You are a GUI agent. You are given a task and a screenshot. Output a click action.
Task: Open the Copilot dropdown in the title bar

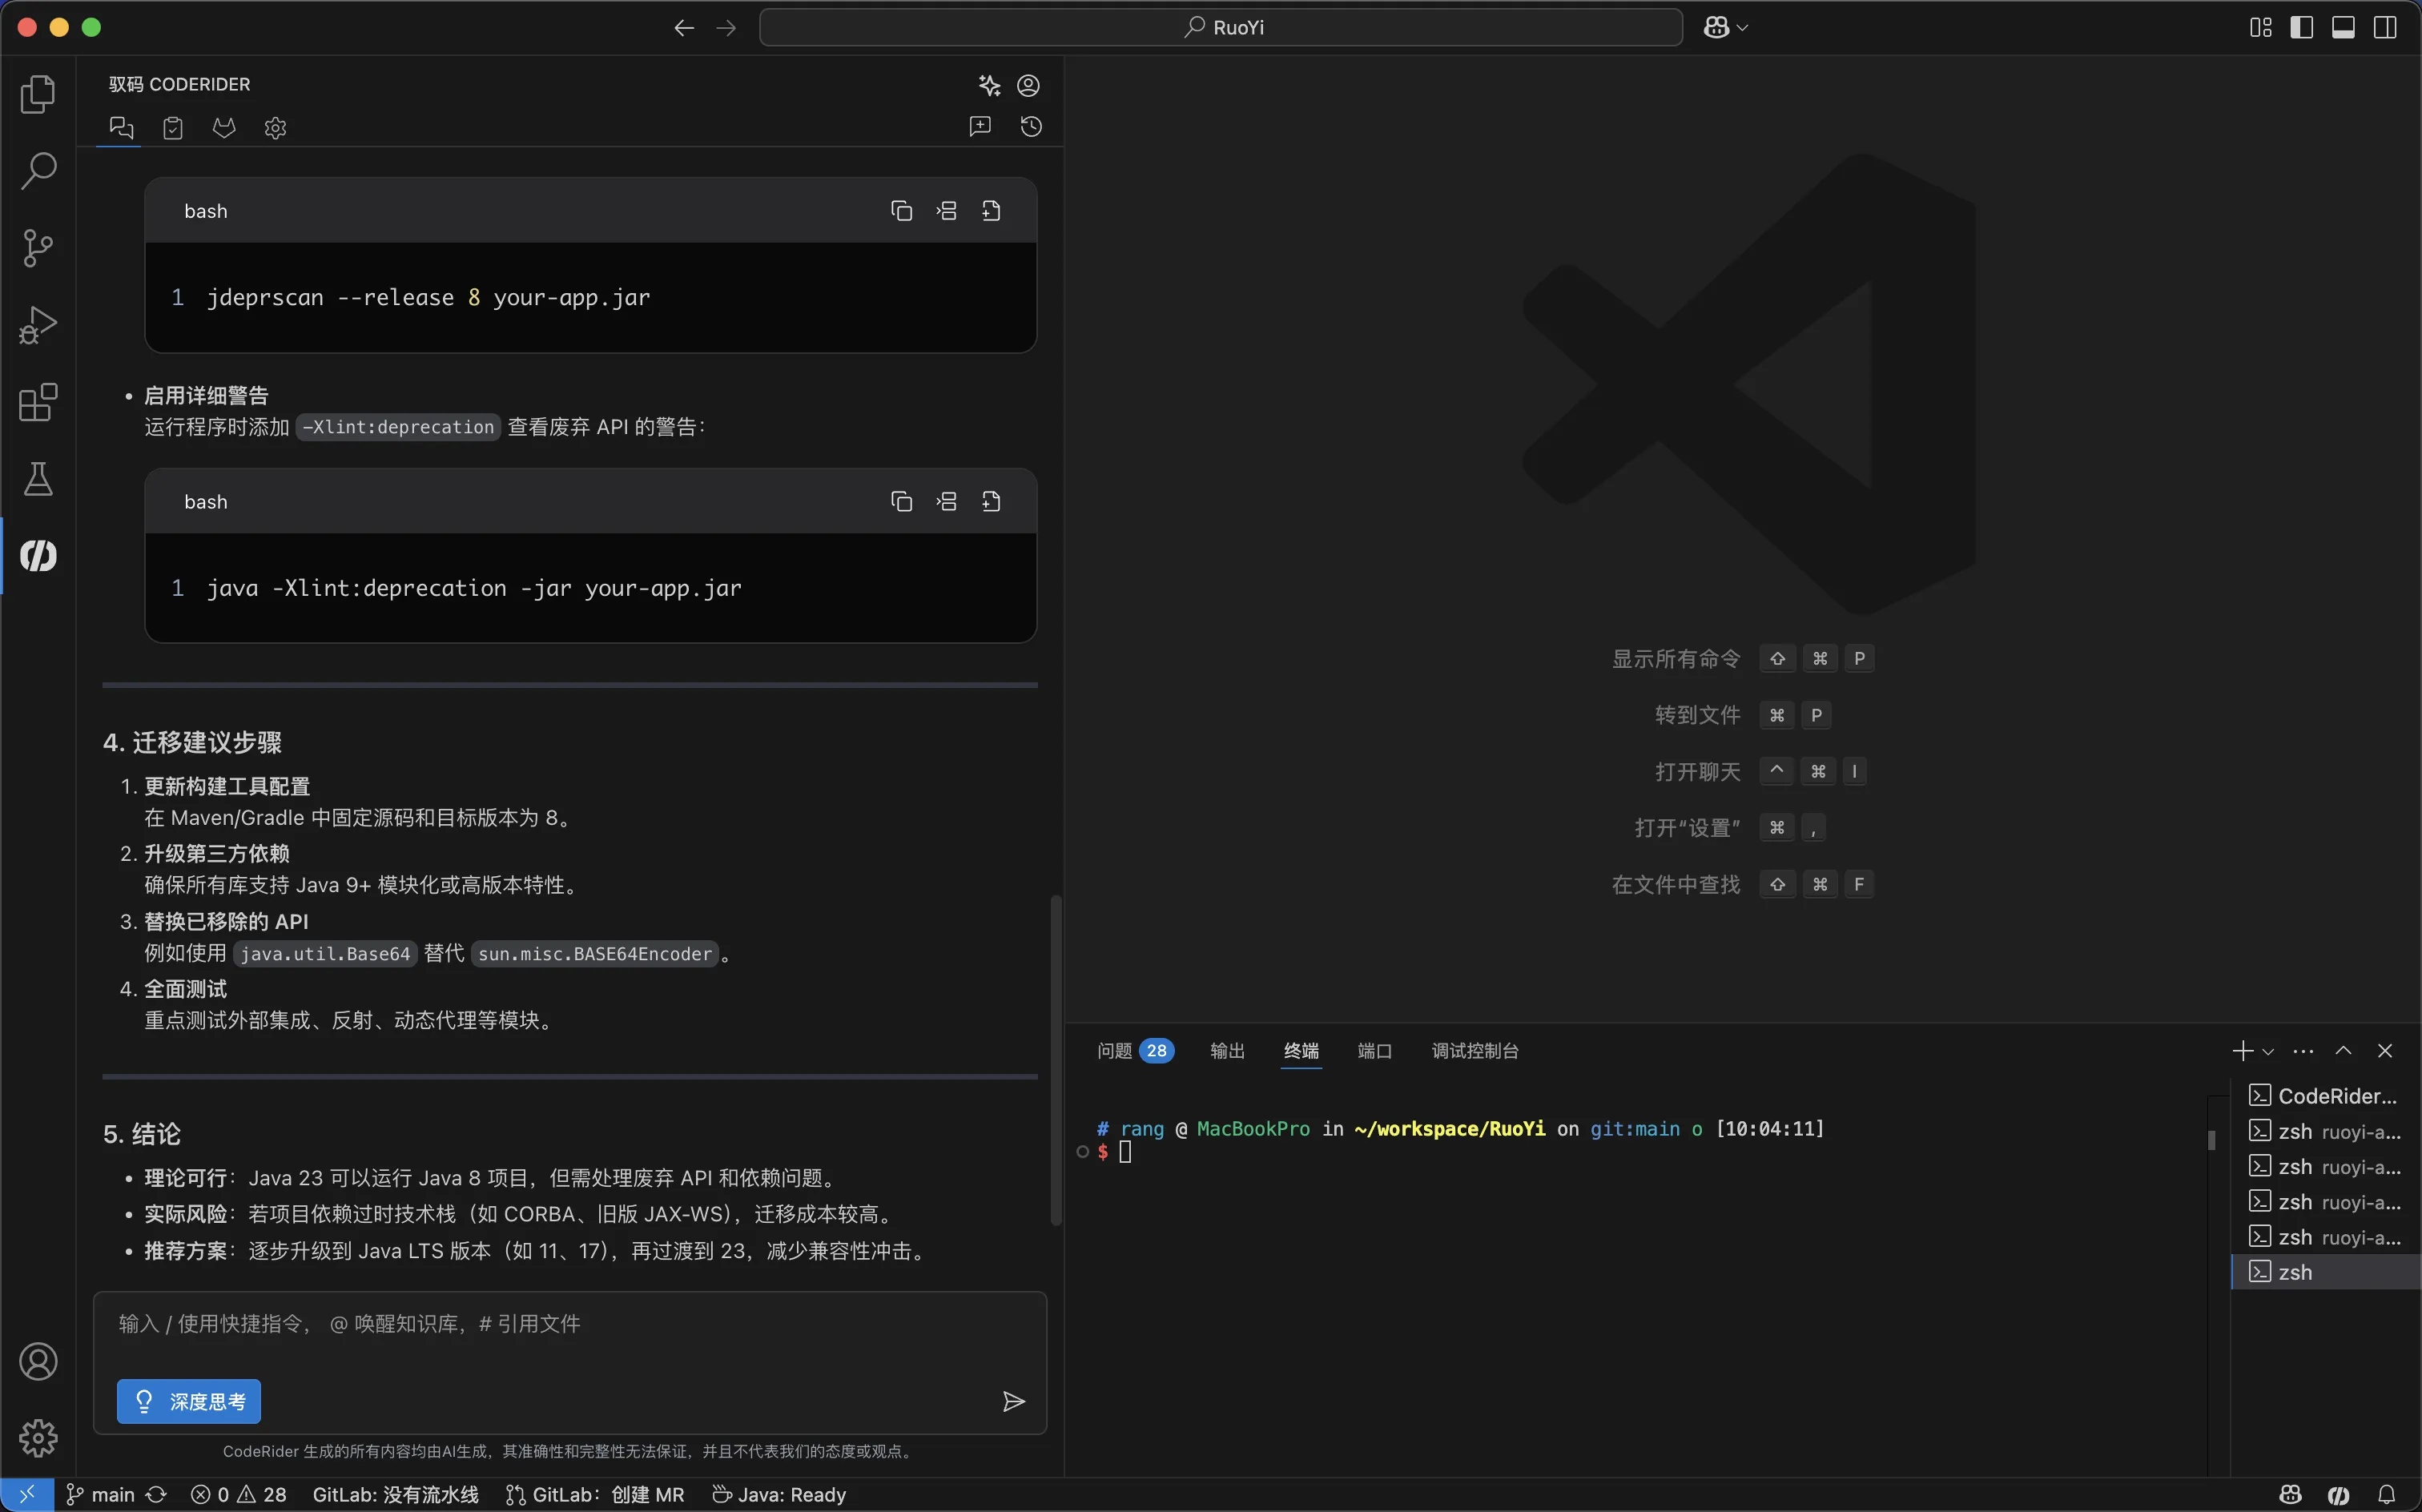[x=1741, y=28]
